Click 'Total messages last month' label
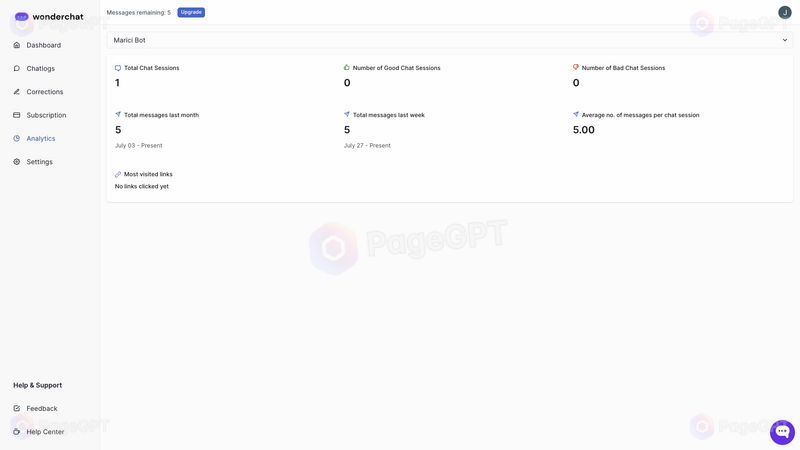800x450 pixels. (162, 115)
